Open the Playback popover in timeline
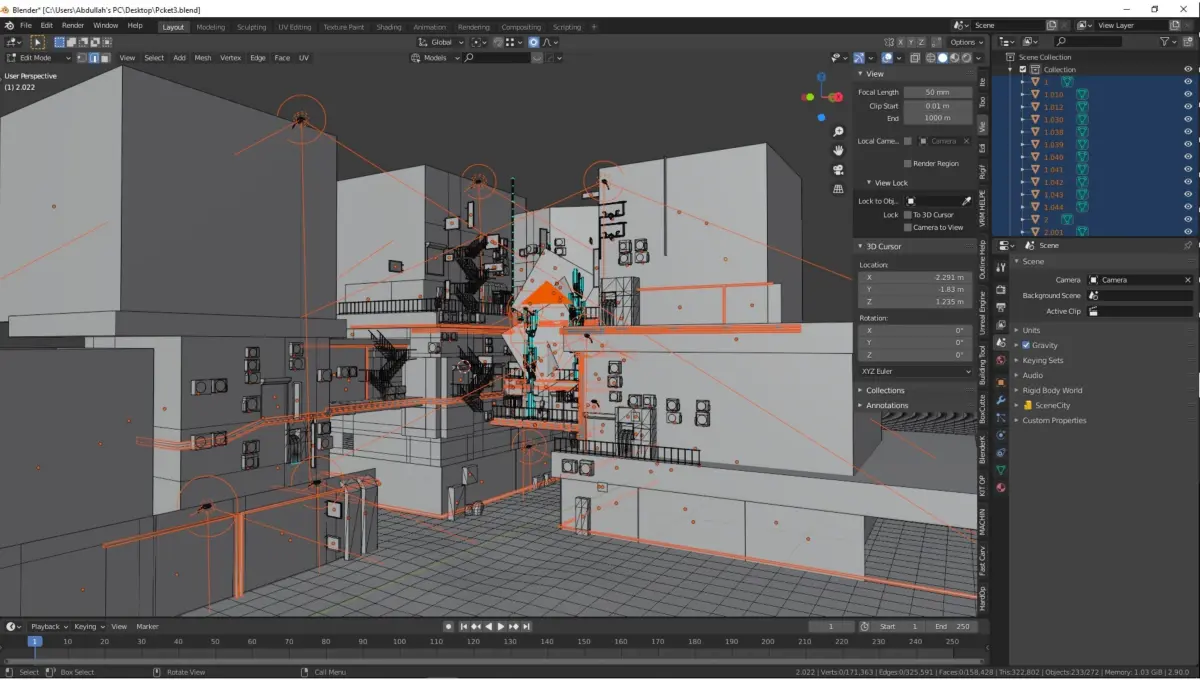Image resolution: width=1200 pixels, height=680 pixels. pyautogui.click(x=48, y=626)
